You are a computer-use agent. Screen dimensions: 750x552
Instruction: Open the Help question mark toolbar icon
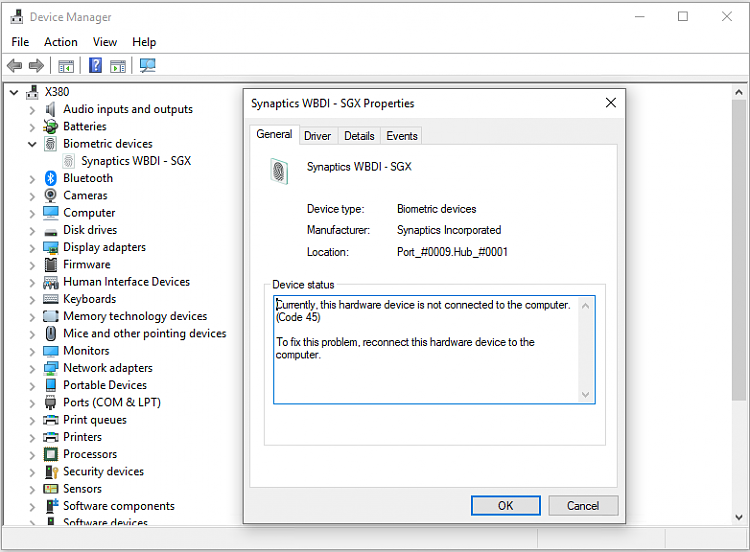(x=96, y=65)
